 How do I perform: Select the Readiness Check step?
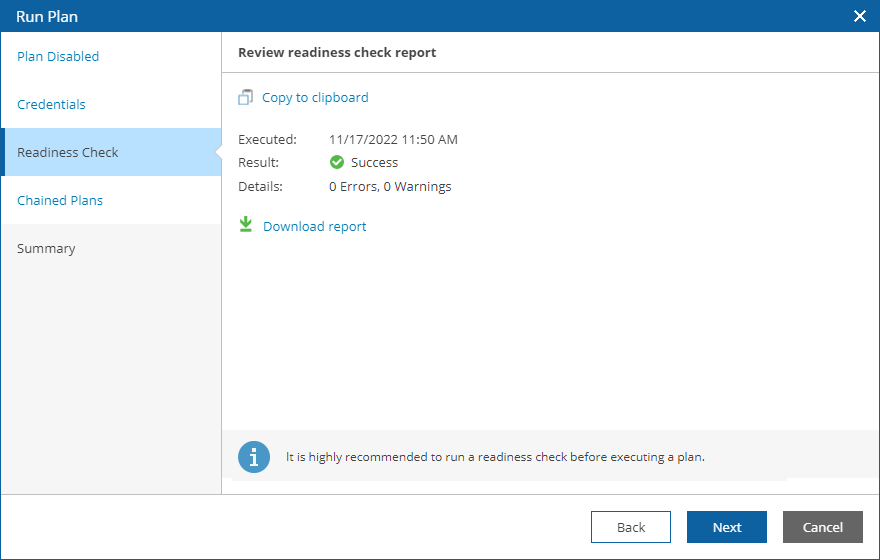[x=68, y=153]
